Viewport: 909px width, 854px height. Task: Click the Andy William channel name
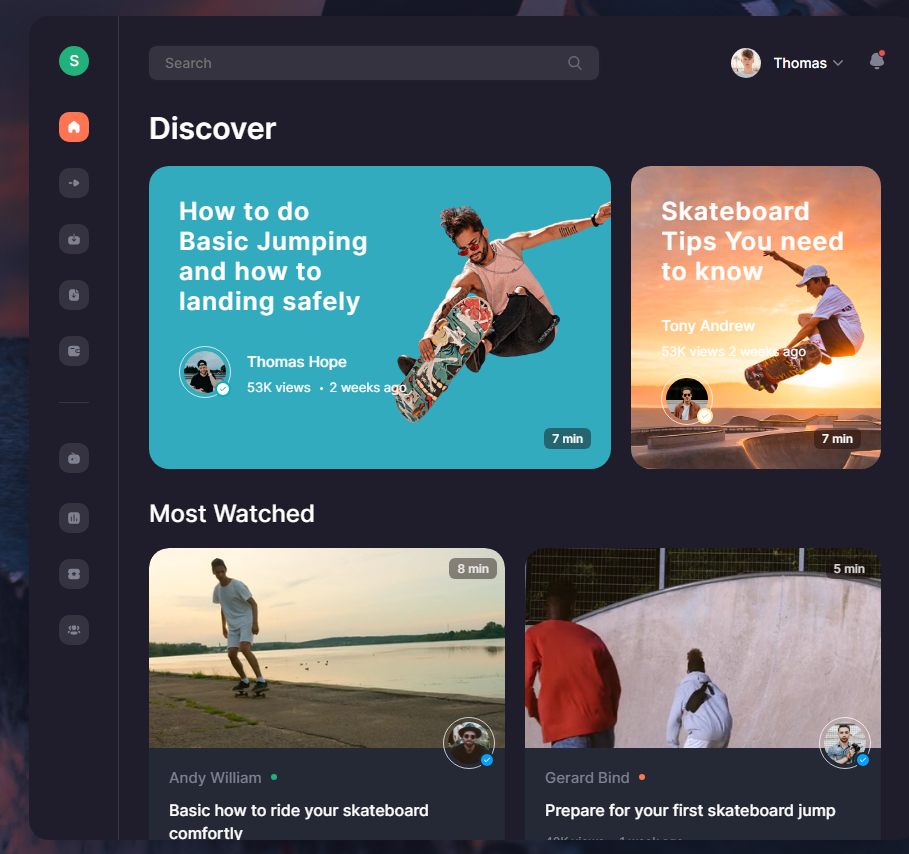tap(215, 778)
